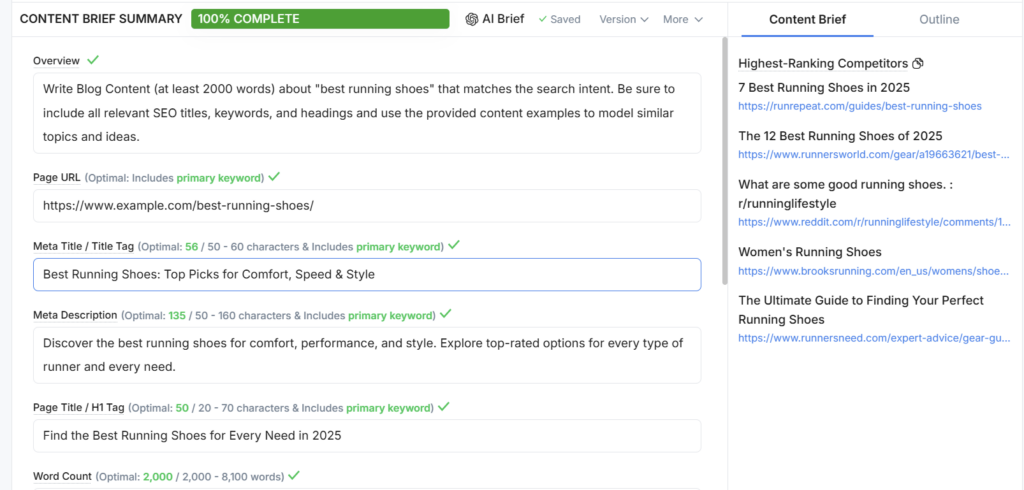Click the Saved status checkmark
This screenshot has width=1024, height=490.
pos(543,20)
